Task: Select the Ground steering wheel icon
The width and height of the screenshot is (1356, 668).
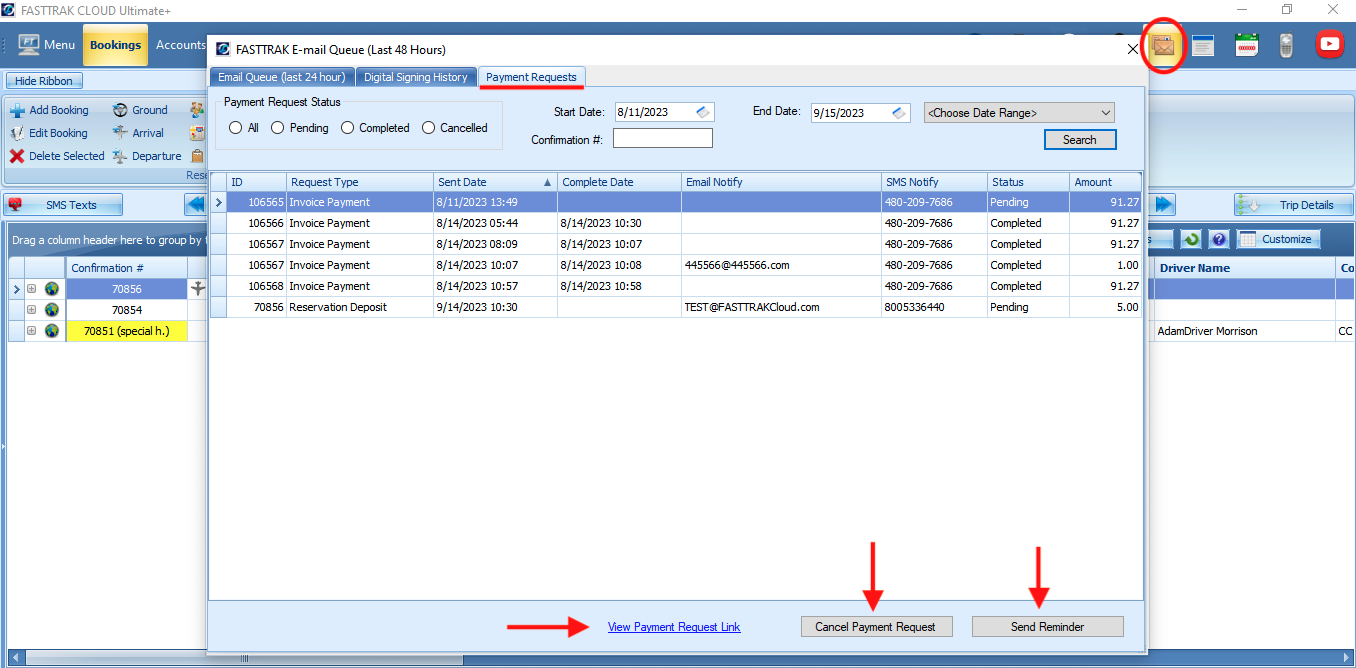Action: [120, 110]
